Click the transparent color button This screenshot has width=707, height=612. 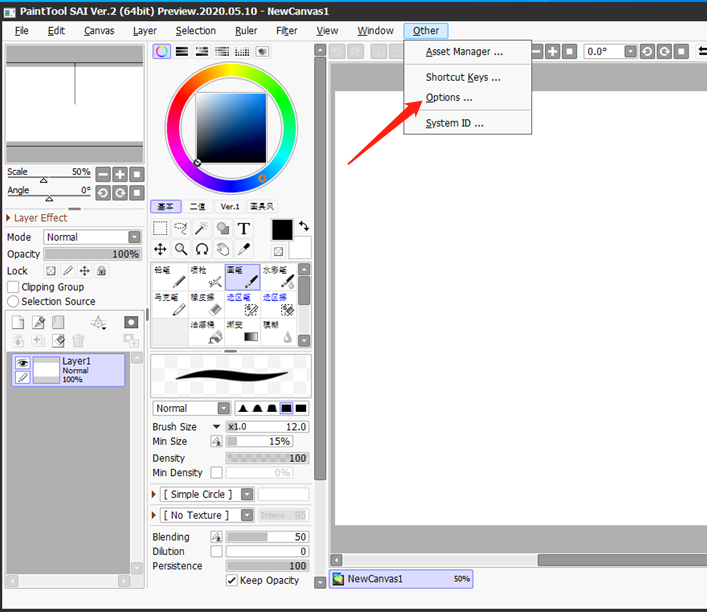(x=279, y=251)
